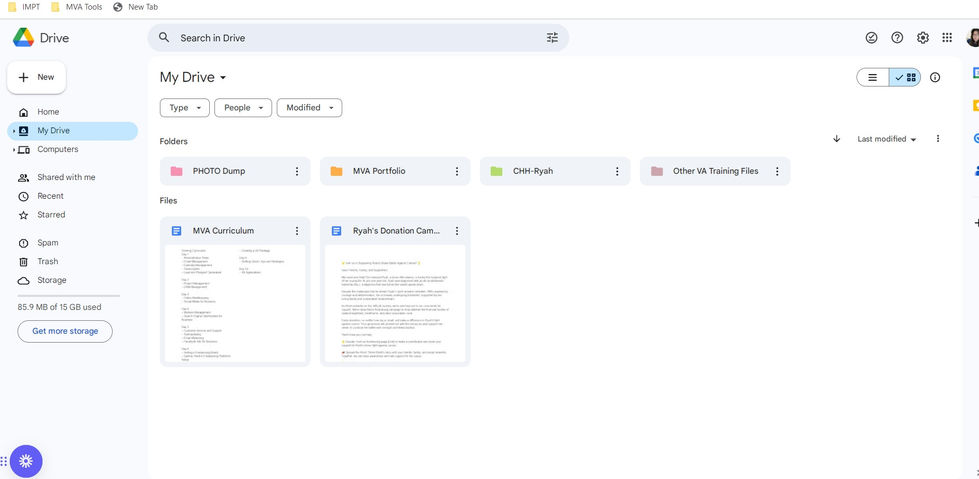979x479 pixels.
Task: Open the account profile picture
Action: pyautogui.click(x=973, y=37)
